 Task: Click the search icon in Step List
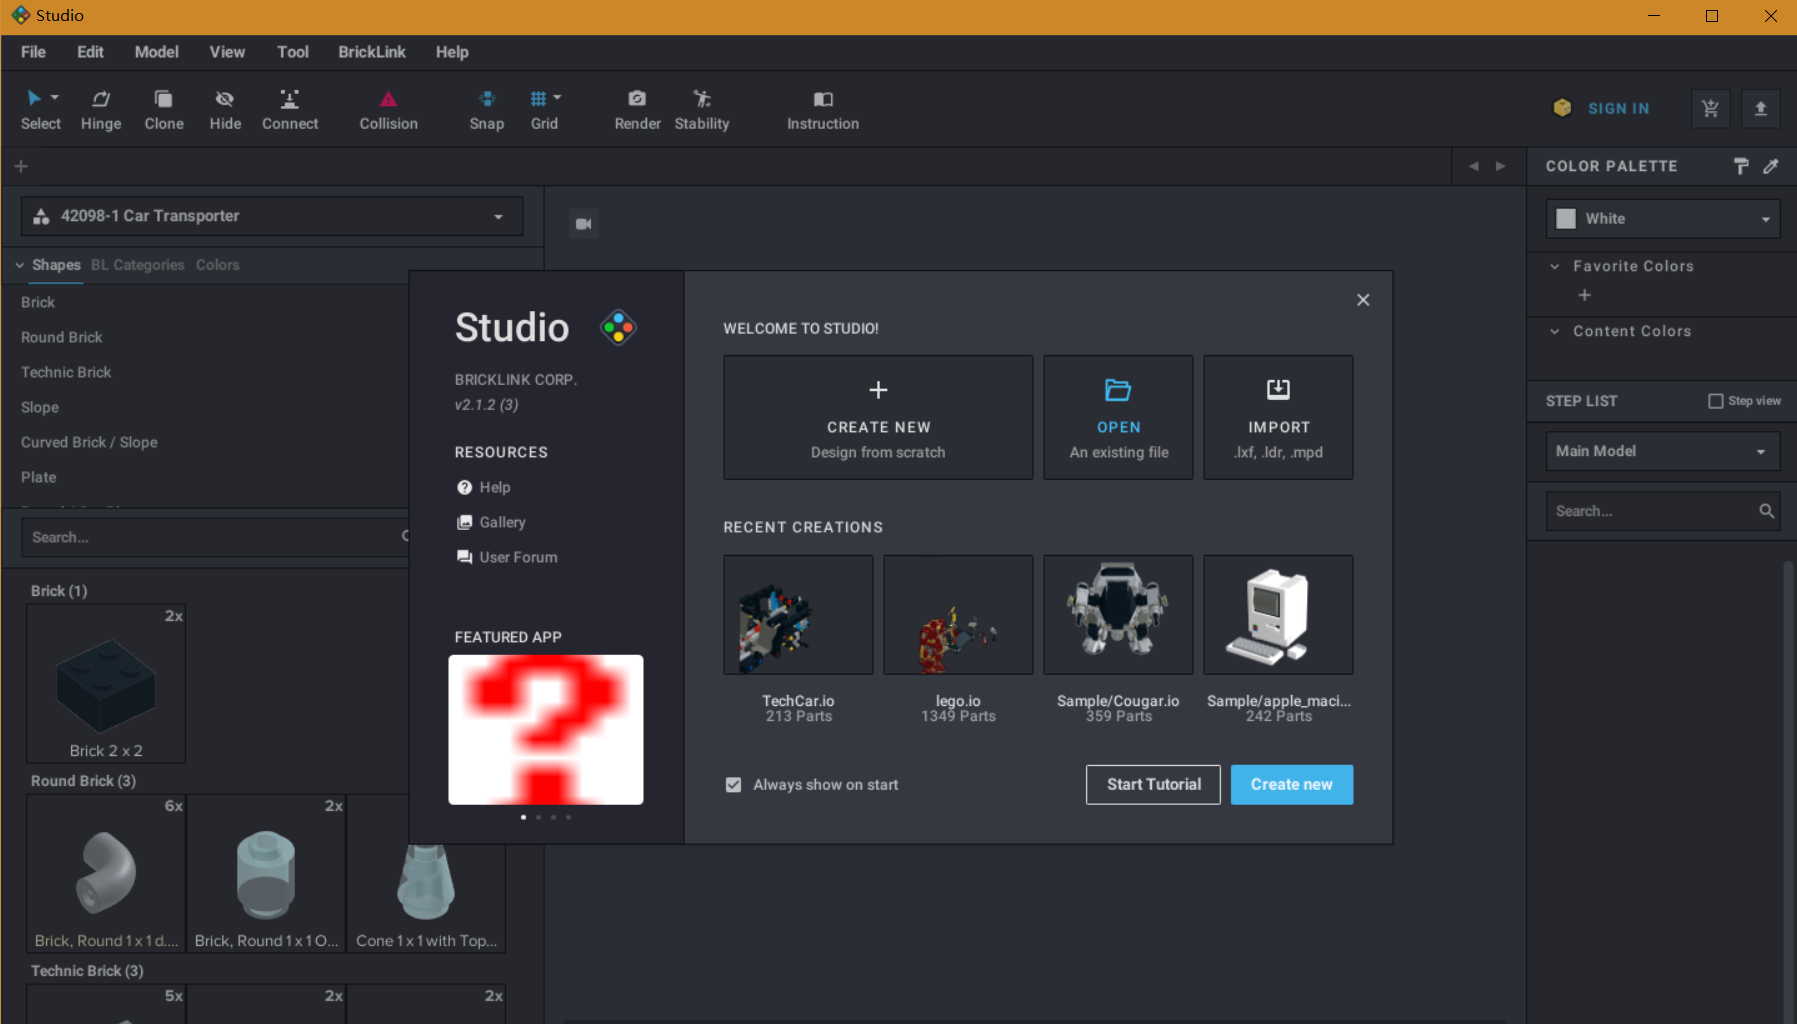tap(1766, 511)
